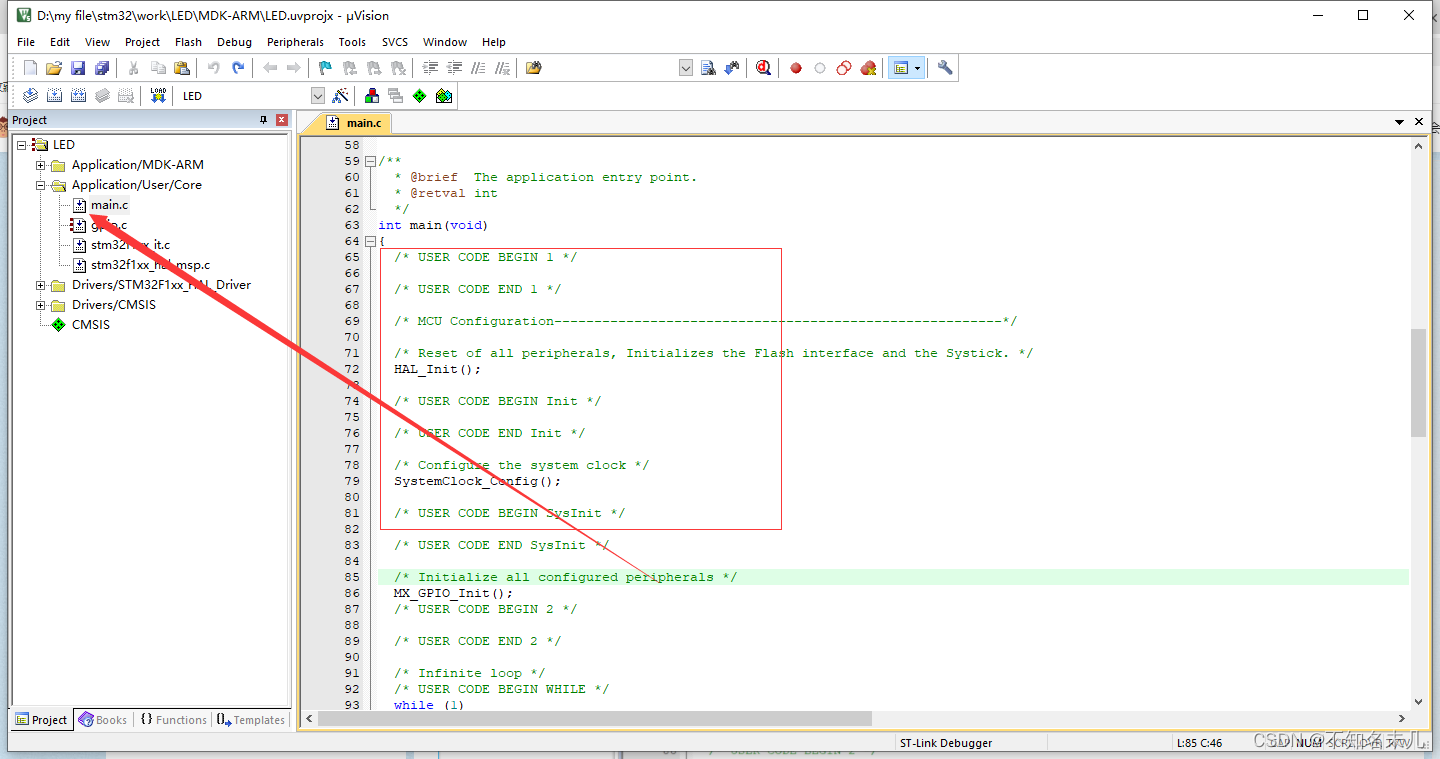
Task: Open the LED target selection dropdown
Action: pos(318,96)
